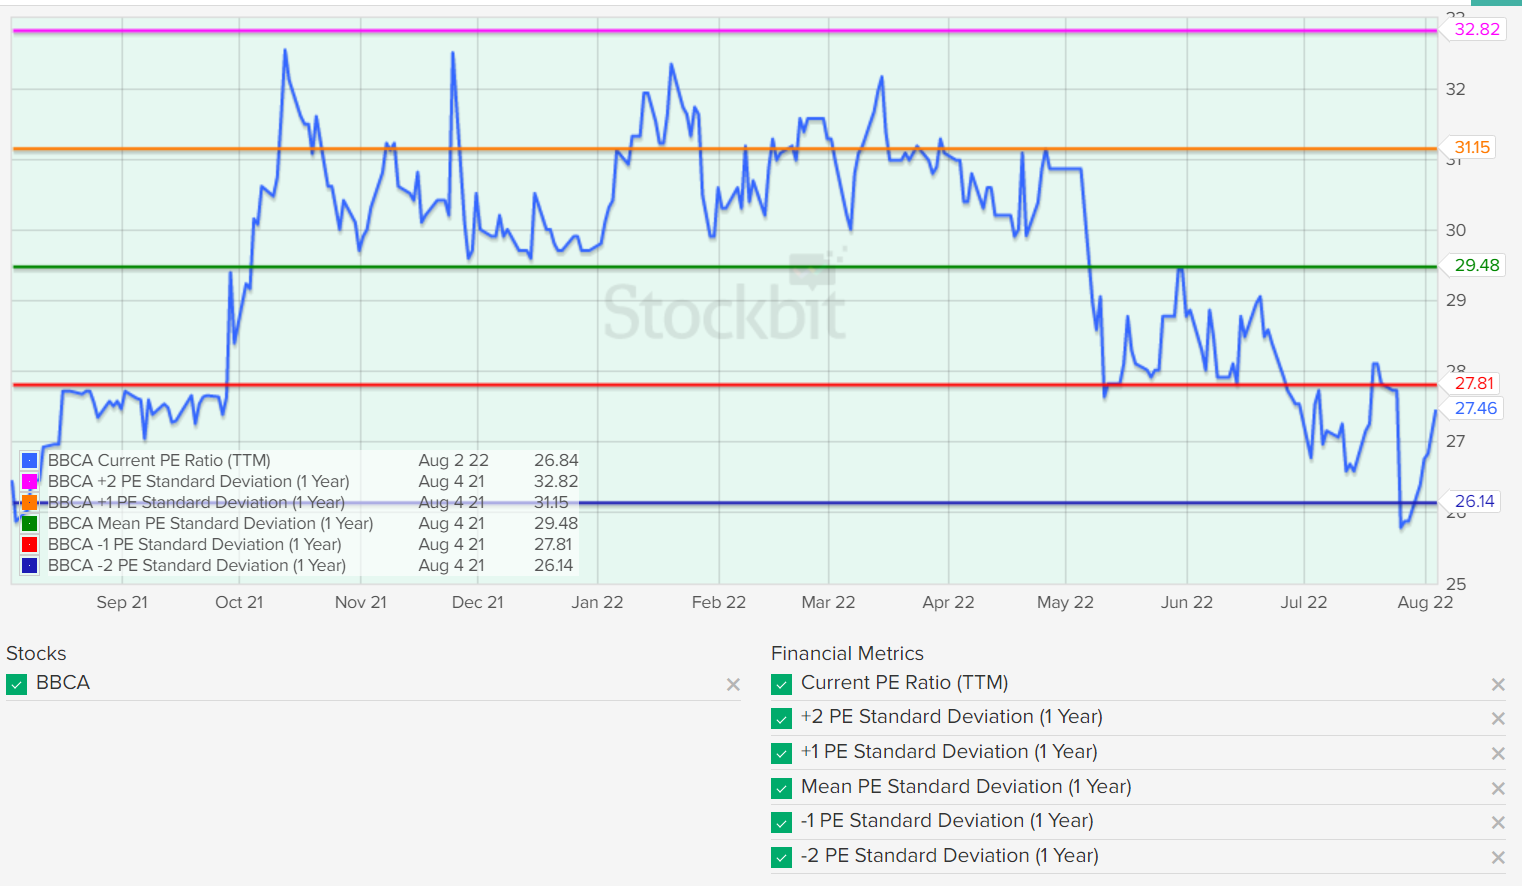Remove BBCA from the Stocks list

(x=733, y=685)
